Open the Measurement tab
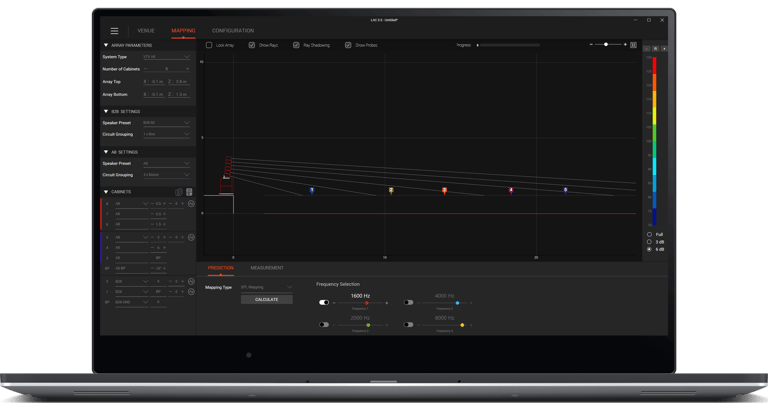This screenshot has width=768, height=403. [267, 268]
